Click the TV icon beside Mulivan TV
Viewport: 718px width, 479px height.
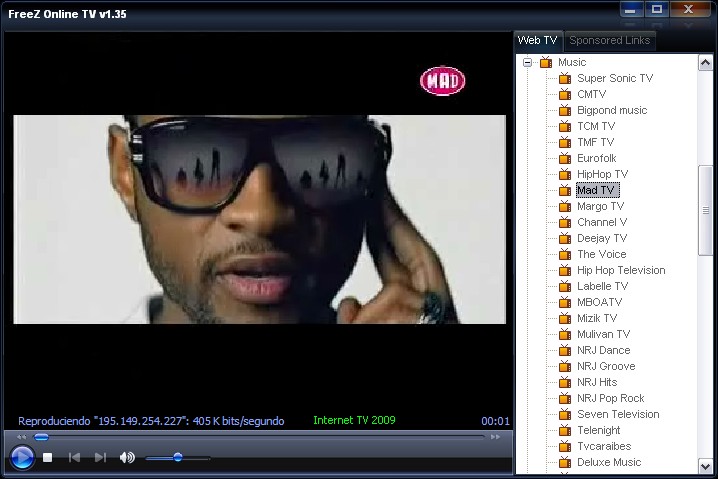tap(565, 334)
